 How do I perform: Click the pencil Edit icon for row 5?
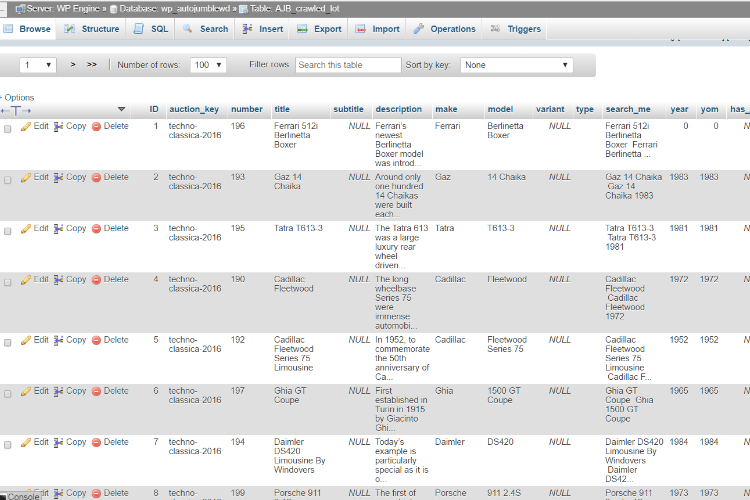tap(26, 340)
